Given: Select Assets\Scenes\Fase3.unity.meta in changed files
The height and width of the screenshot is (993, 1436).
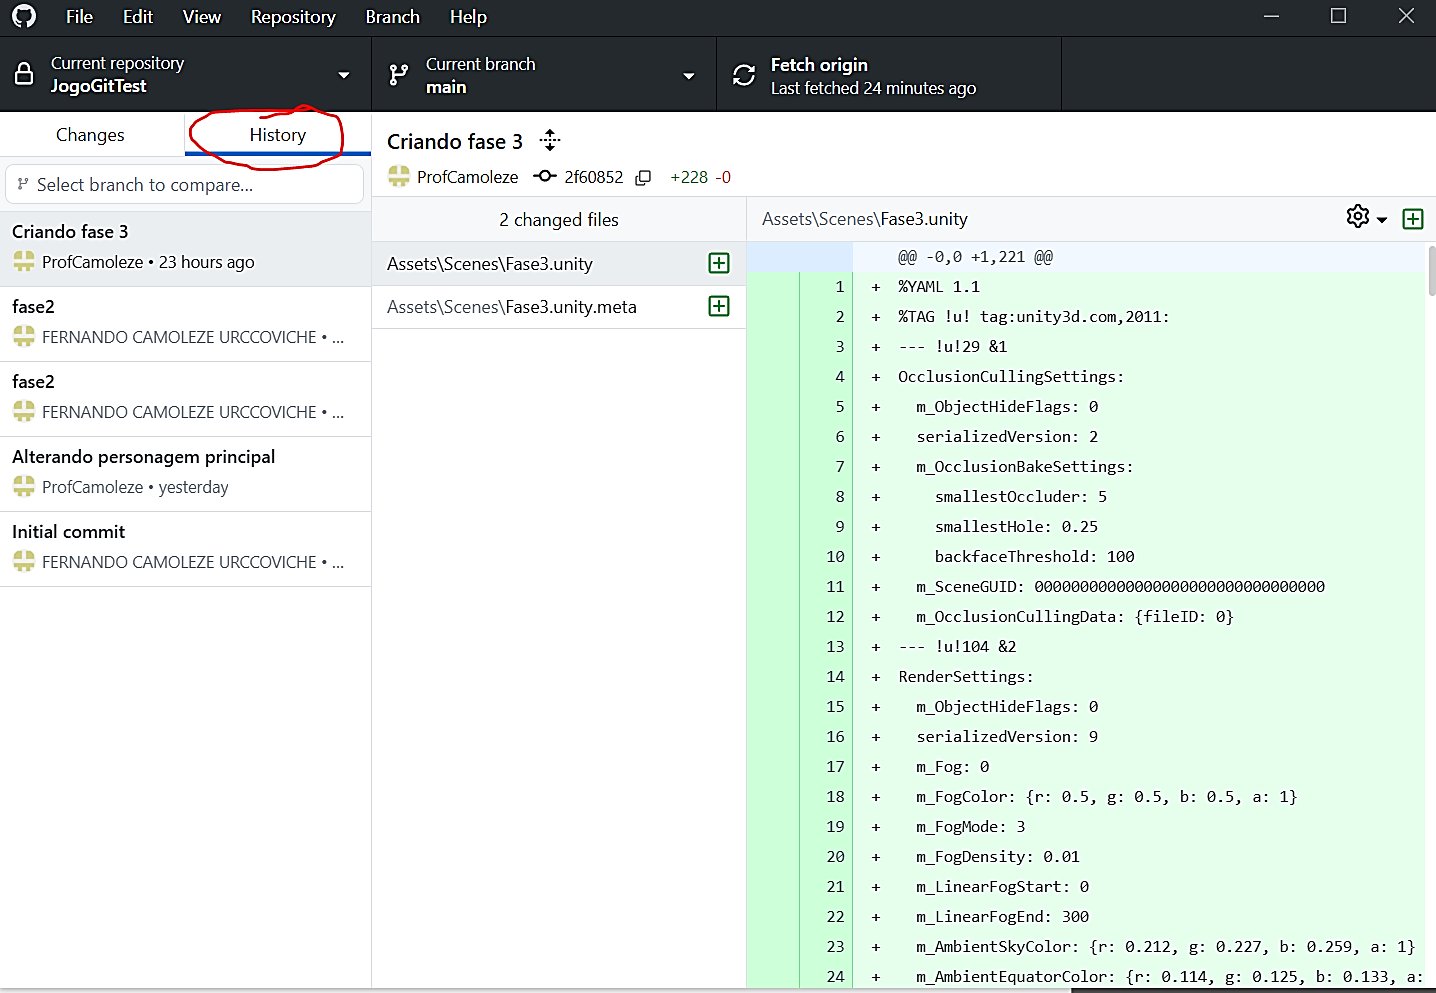Looking at the screenshot, I should coord(511,307).
